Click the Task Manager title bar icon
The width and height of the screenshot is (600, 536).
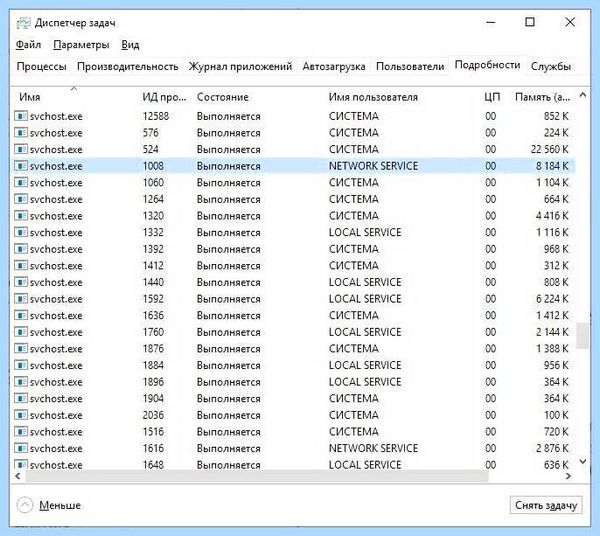click(x=23, y=23)
